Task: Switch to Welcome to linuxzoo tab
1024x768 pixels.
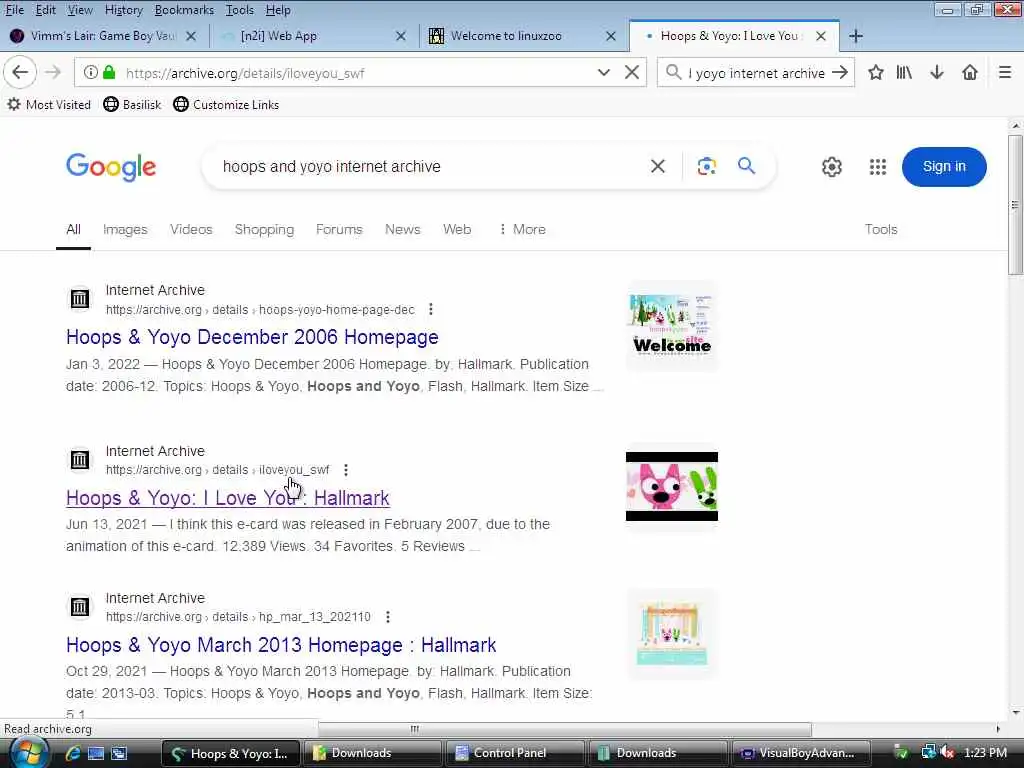Action: coord(506,36)
